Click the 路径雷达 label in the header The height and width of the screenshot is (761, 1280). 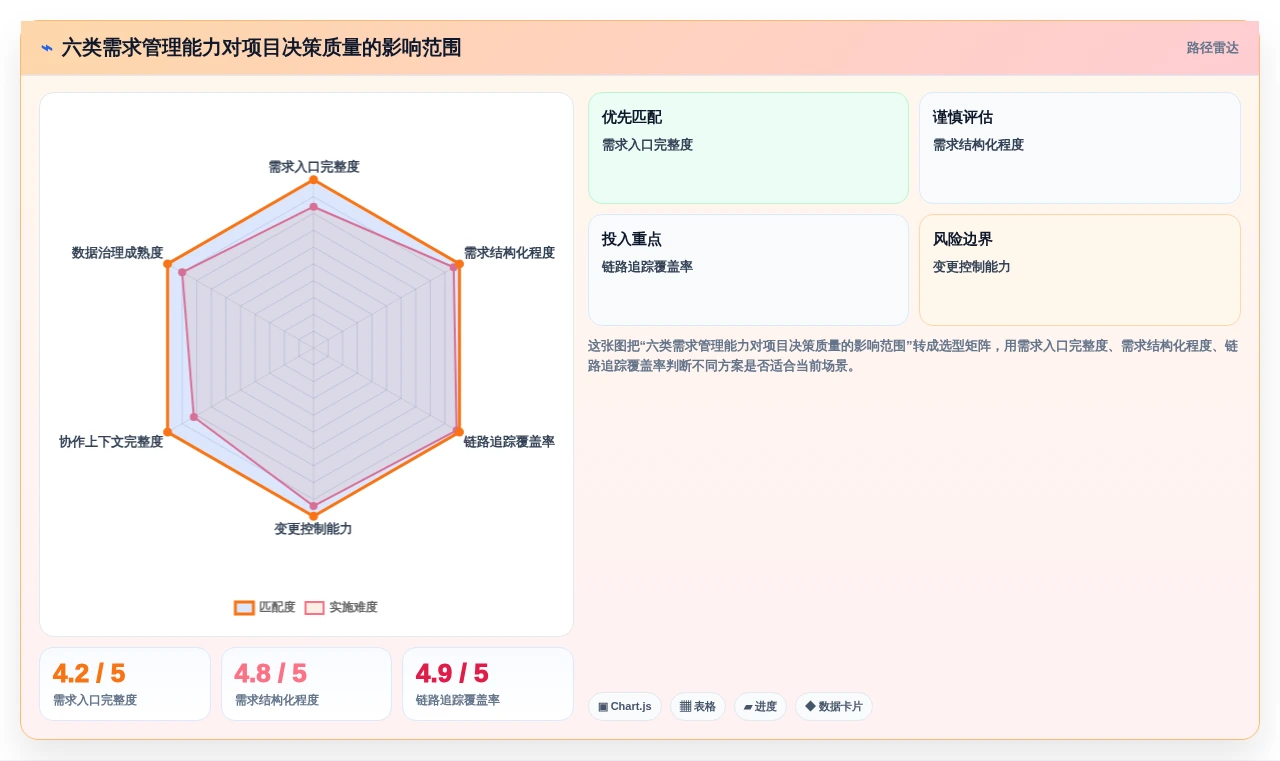pos(1212,48)
